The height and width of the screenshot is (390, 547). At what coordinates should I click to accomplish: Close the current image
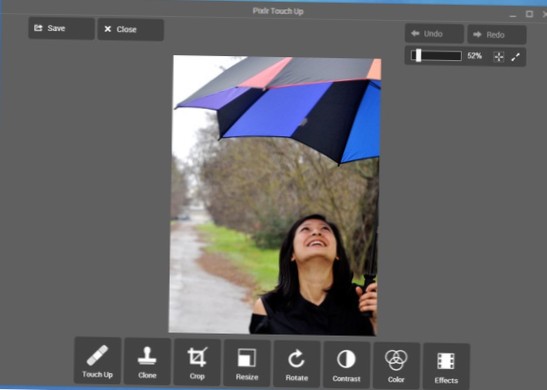pyautogui.click(x=131, y=29)
